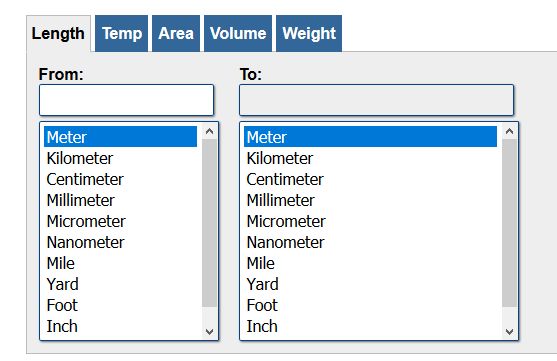Go to the Weight tab
Viewport: 557px width, 361px height.
click(309, 33)
